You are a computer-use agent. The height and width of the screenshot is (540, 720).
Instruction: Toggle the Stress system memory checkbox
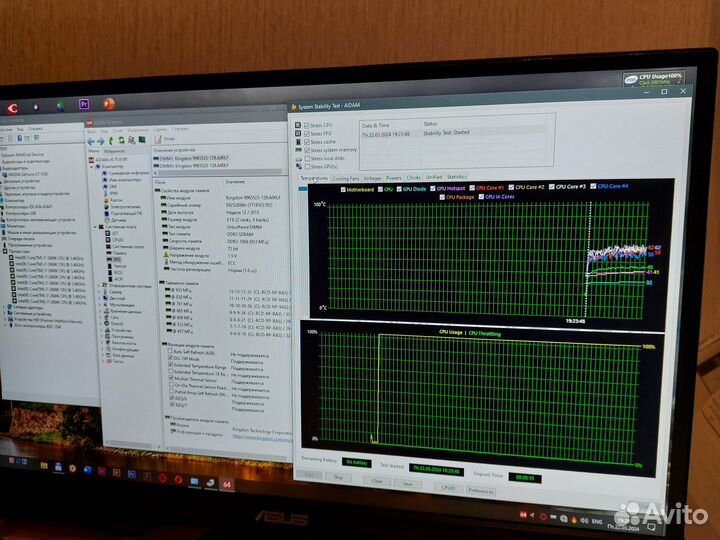click(307, 150)
